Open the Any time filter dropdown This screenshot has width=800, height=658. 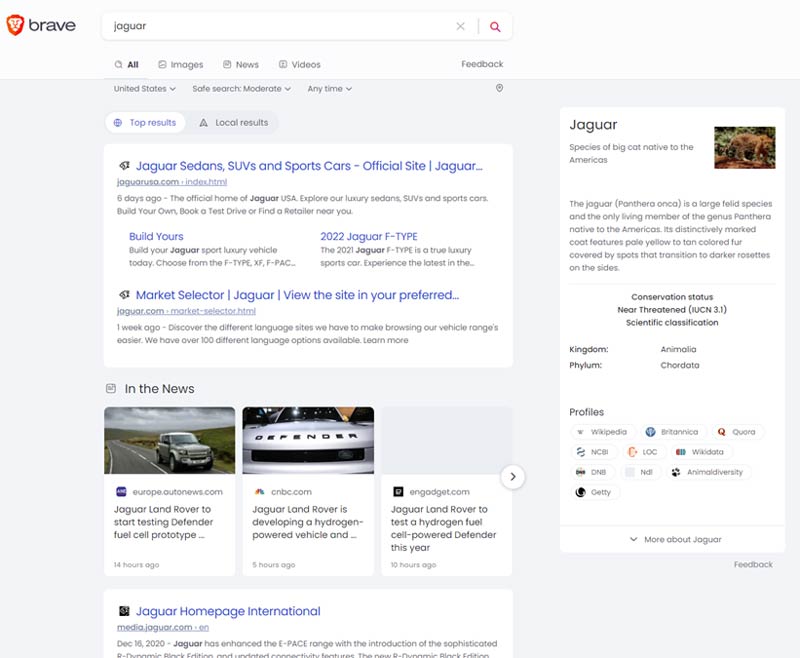[330, 88]
